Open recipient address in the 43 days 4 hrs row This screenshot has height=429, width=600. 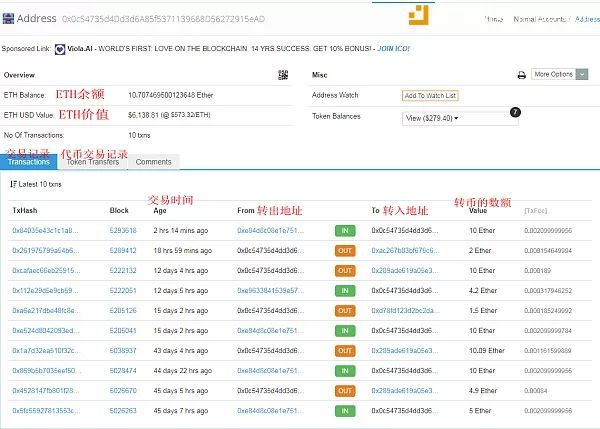[x=405, y=351]
